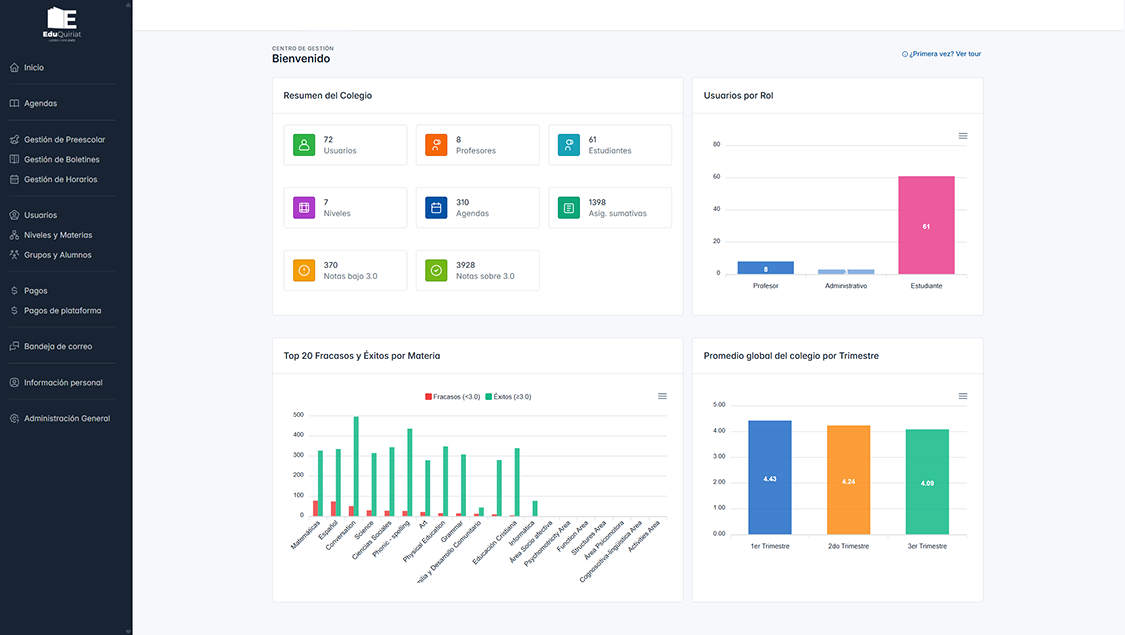
Task: Open Información personal
Action: [x=63, y=382]
